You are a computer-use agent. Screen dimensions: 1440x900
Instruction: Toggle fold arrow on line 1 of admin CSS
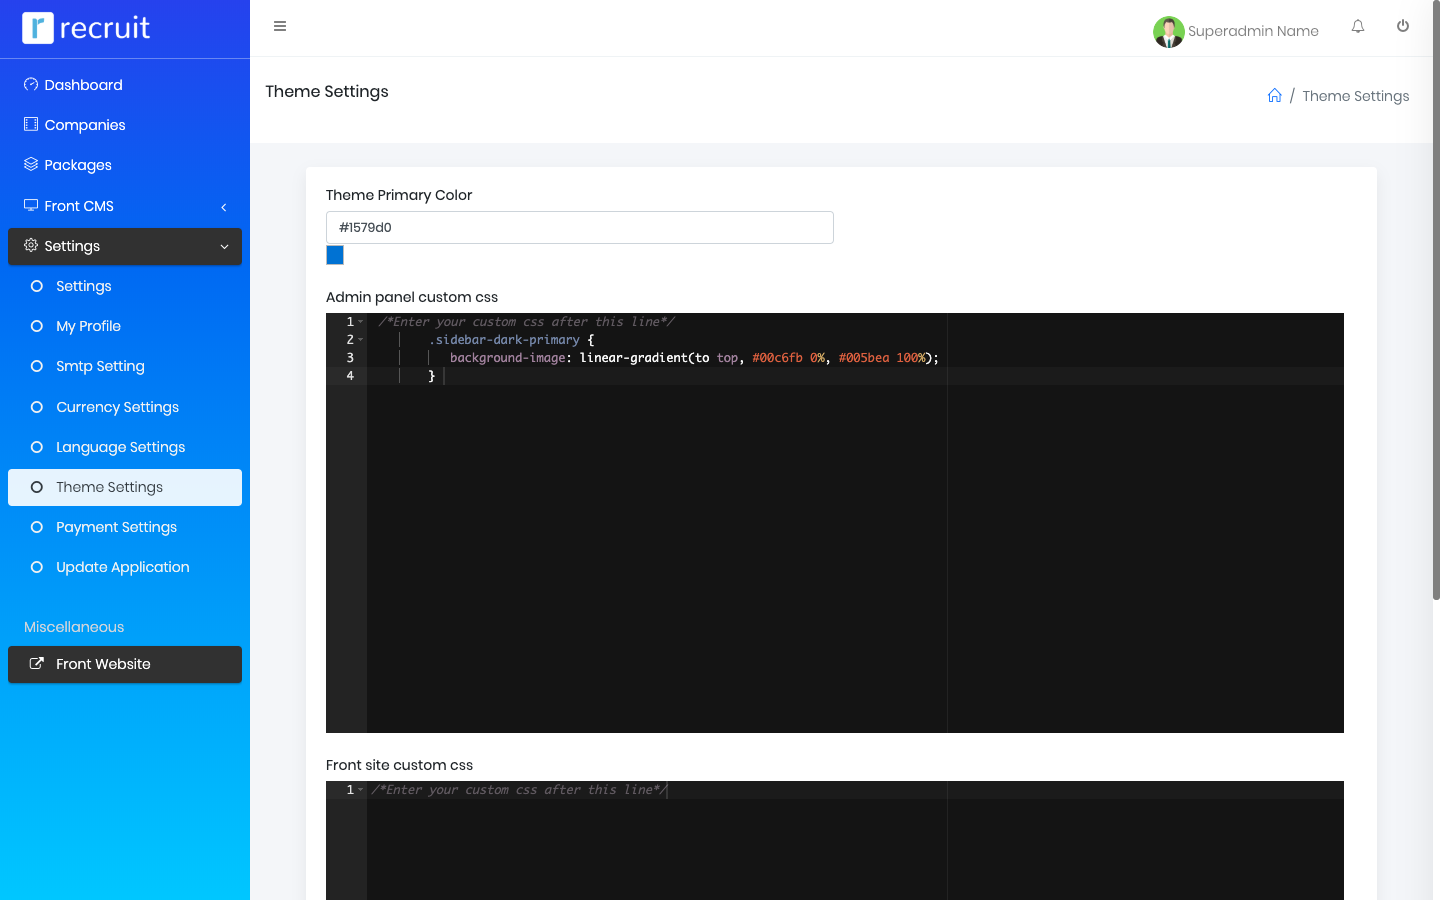pos(361,322)
